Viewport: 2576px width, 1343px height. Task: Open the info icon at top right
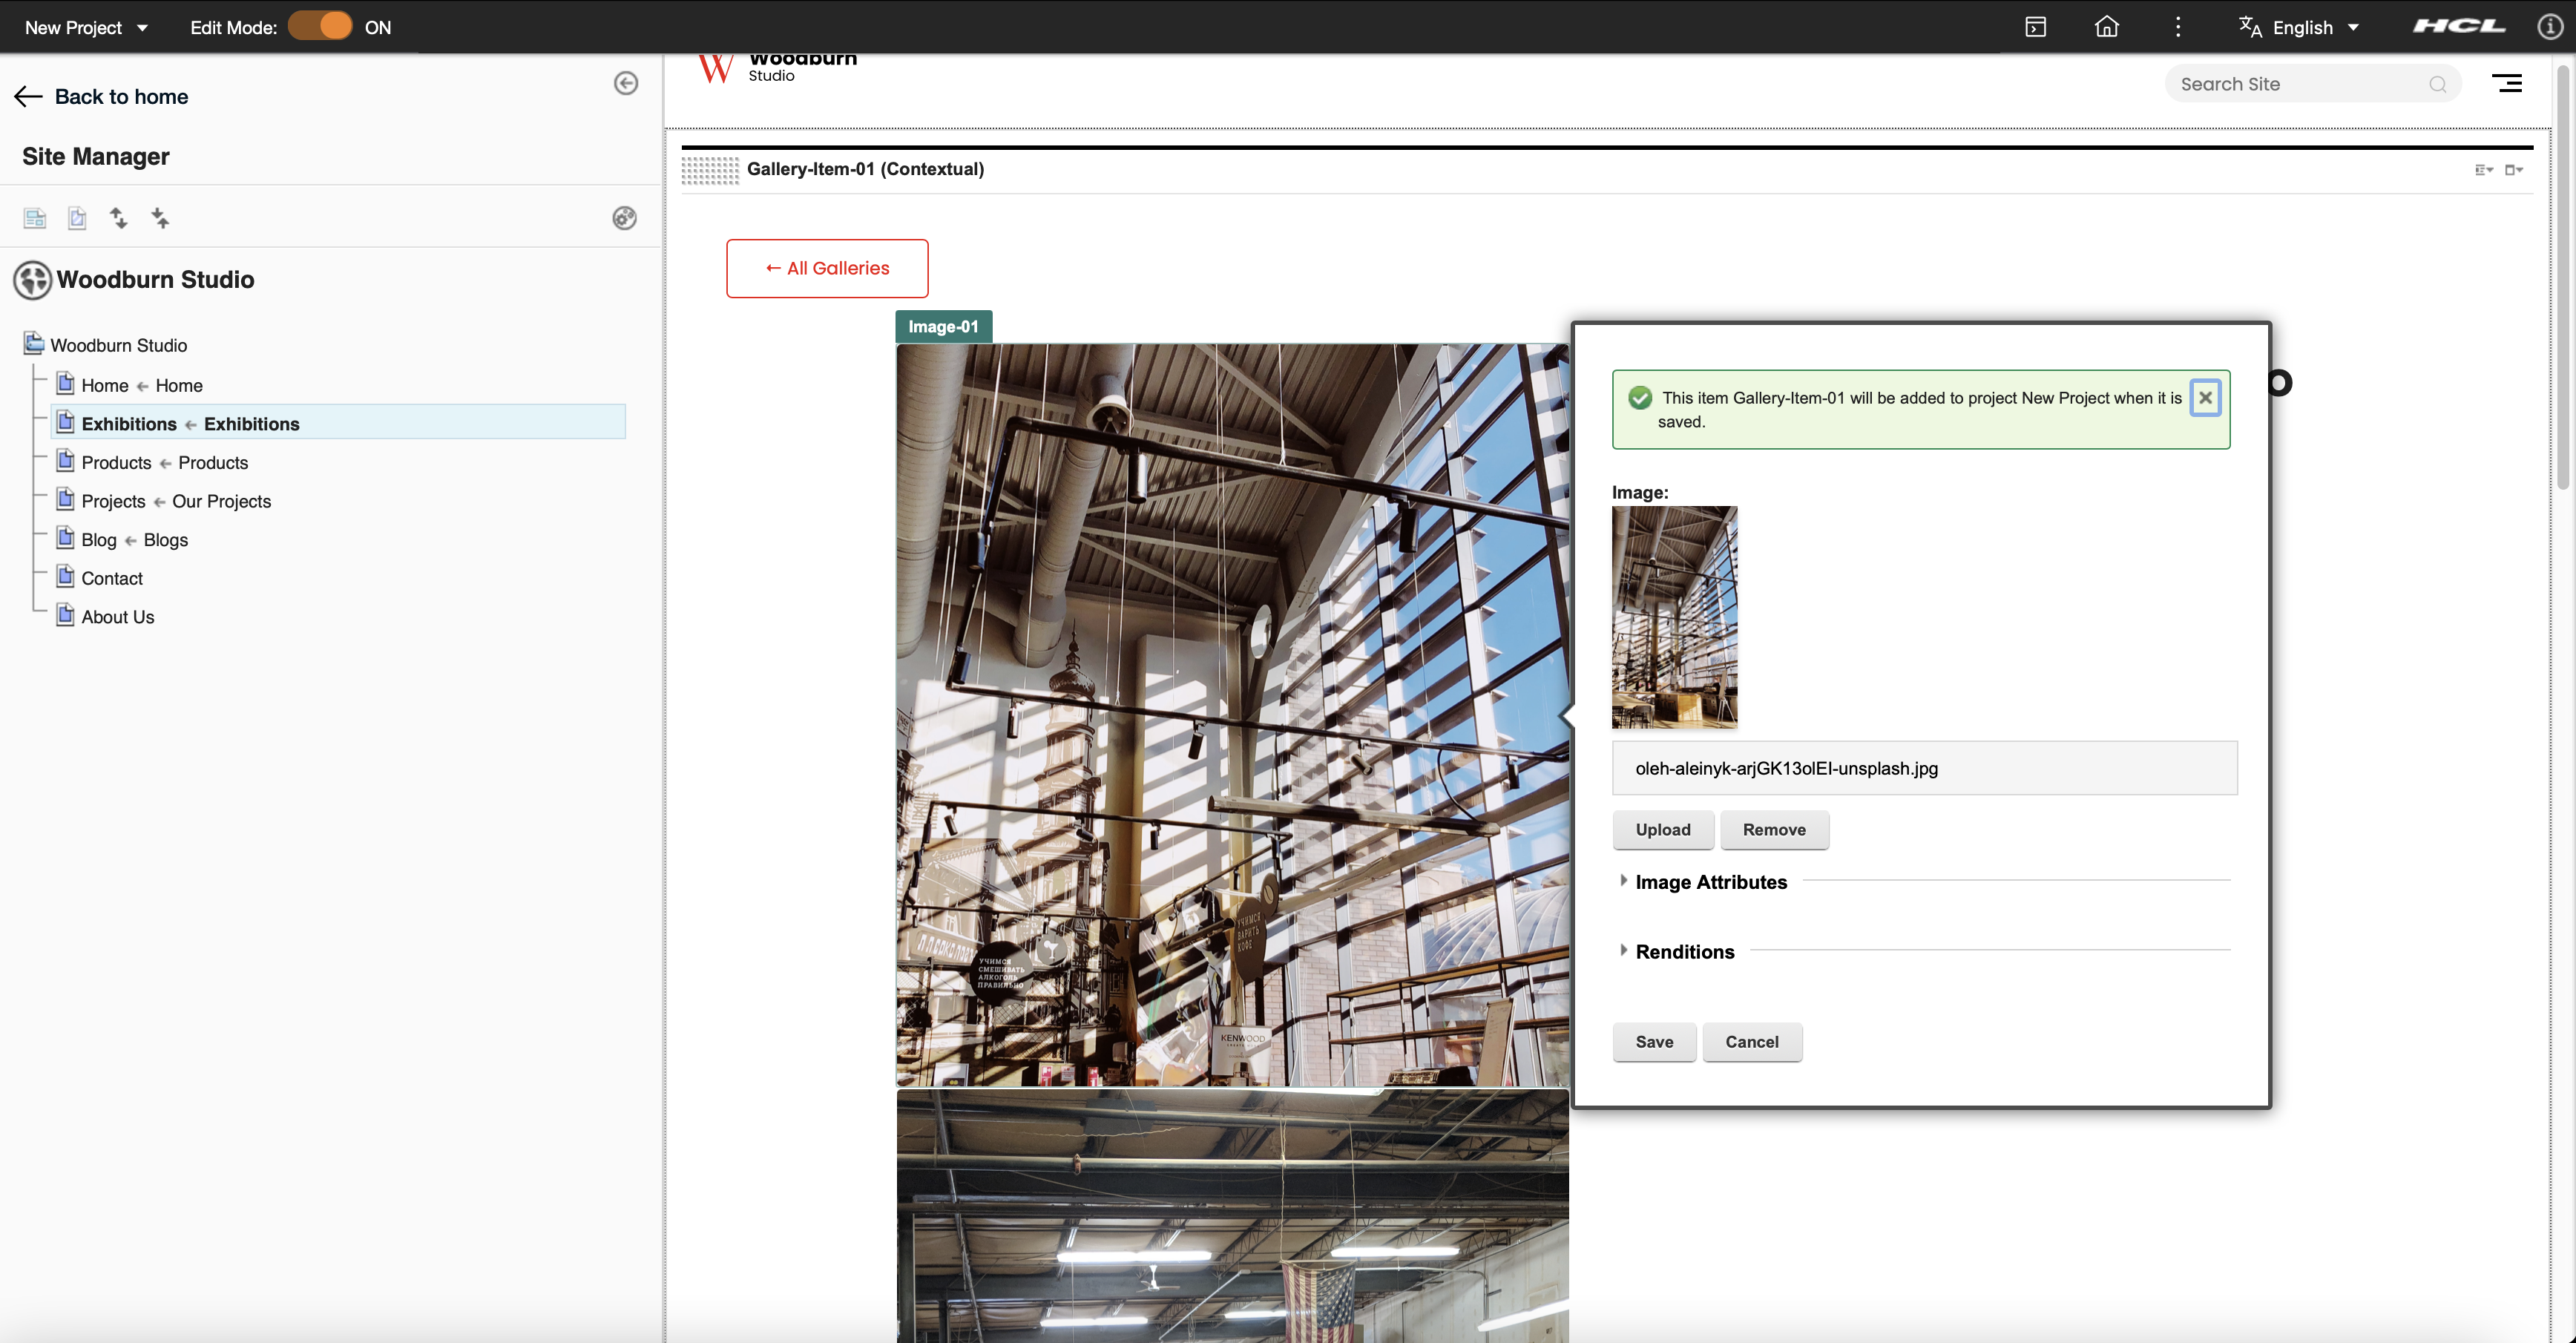[x=2549, y=27]
